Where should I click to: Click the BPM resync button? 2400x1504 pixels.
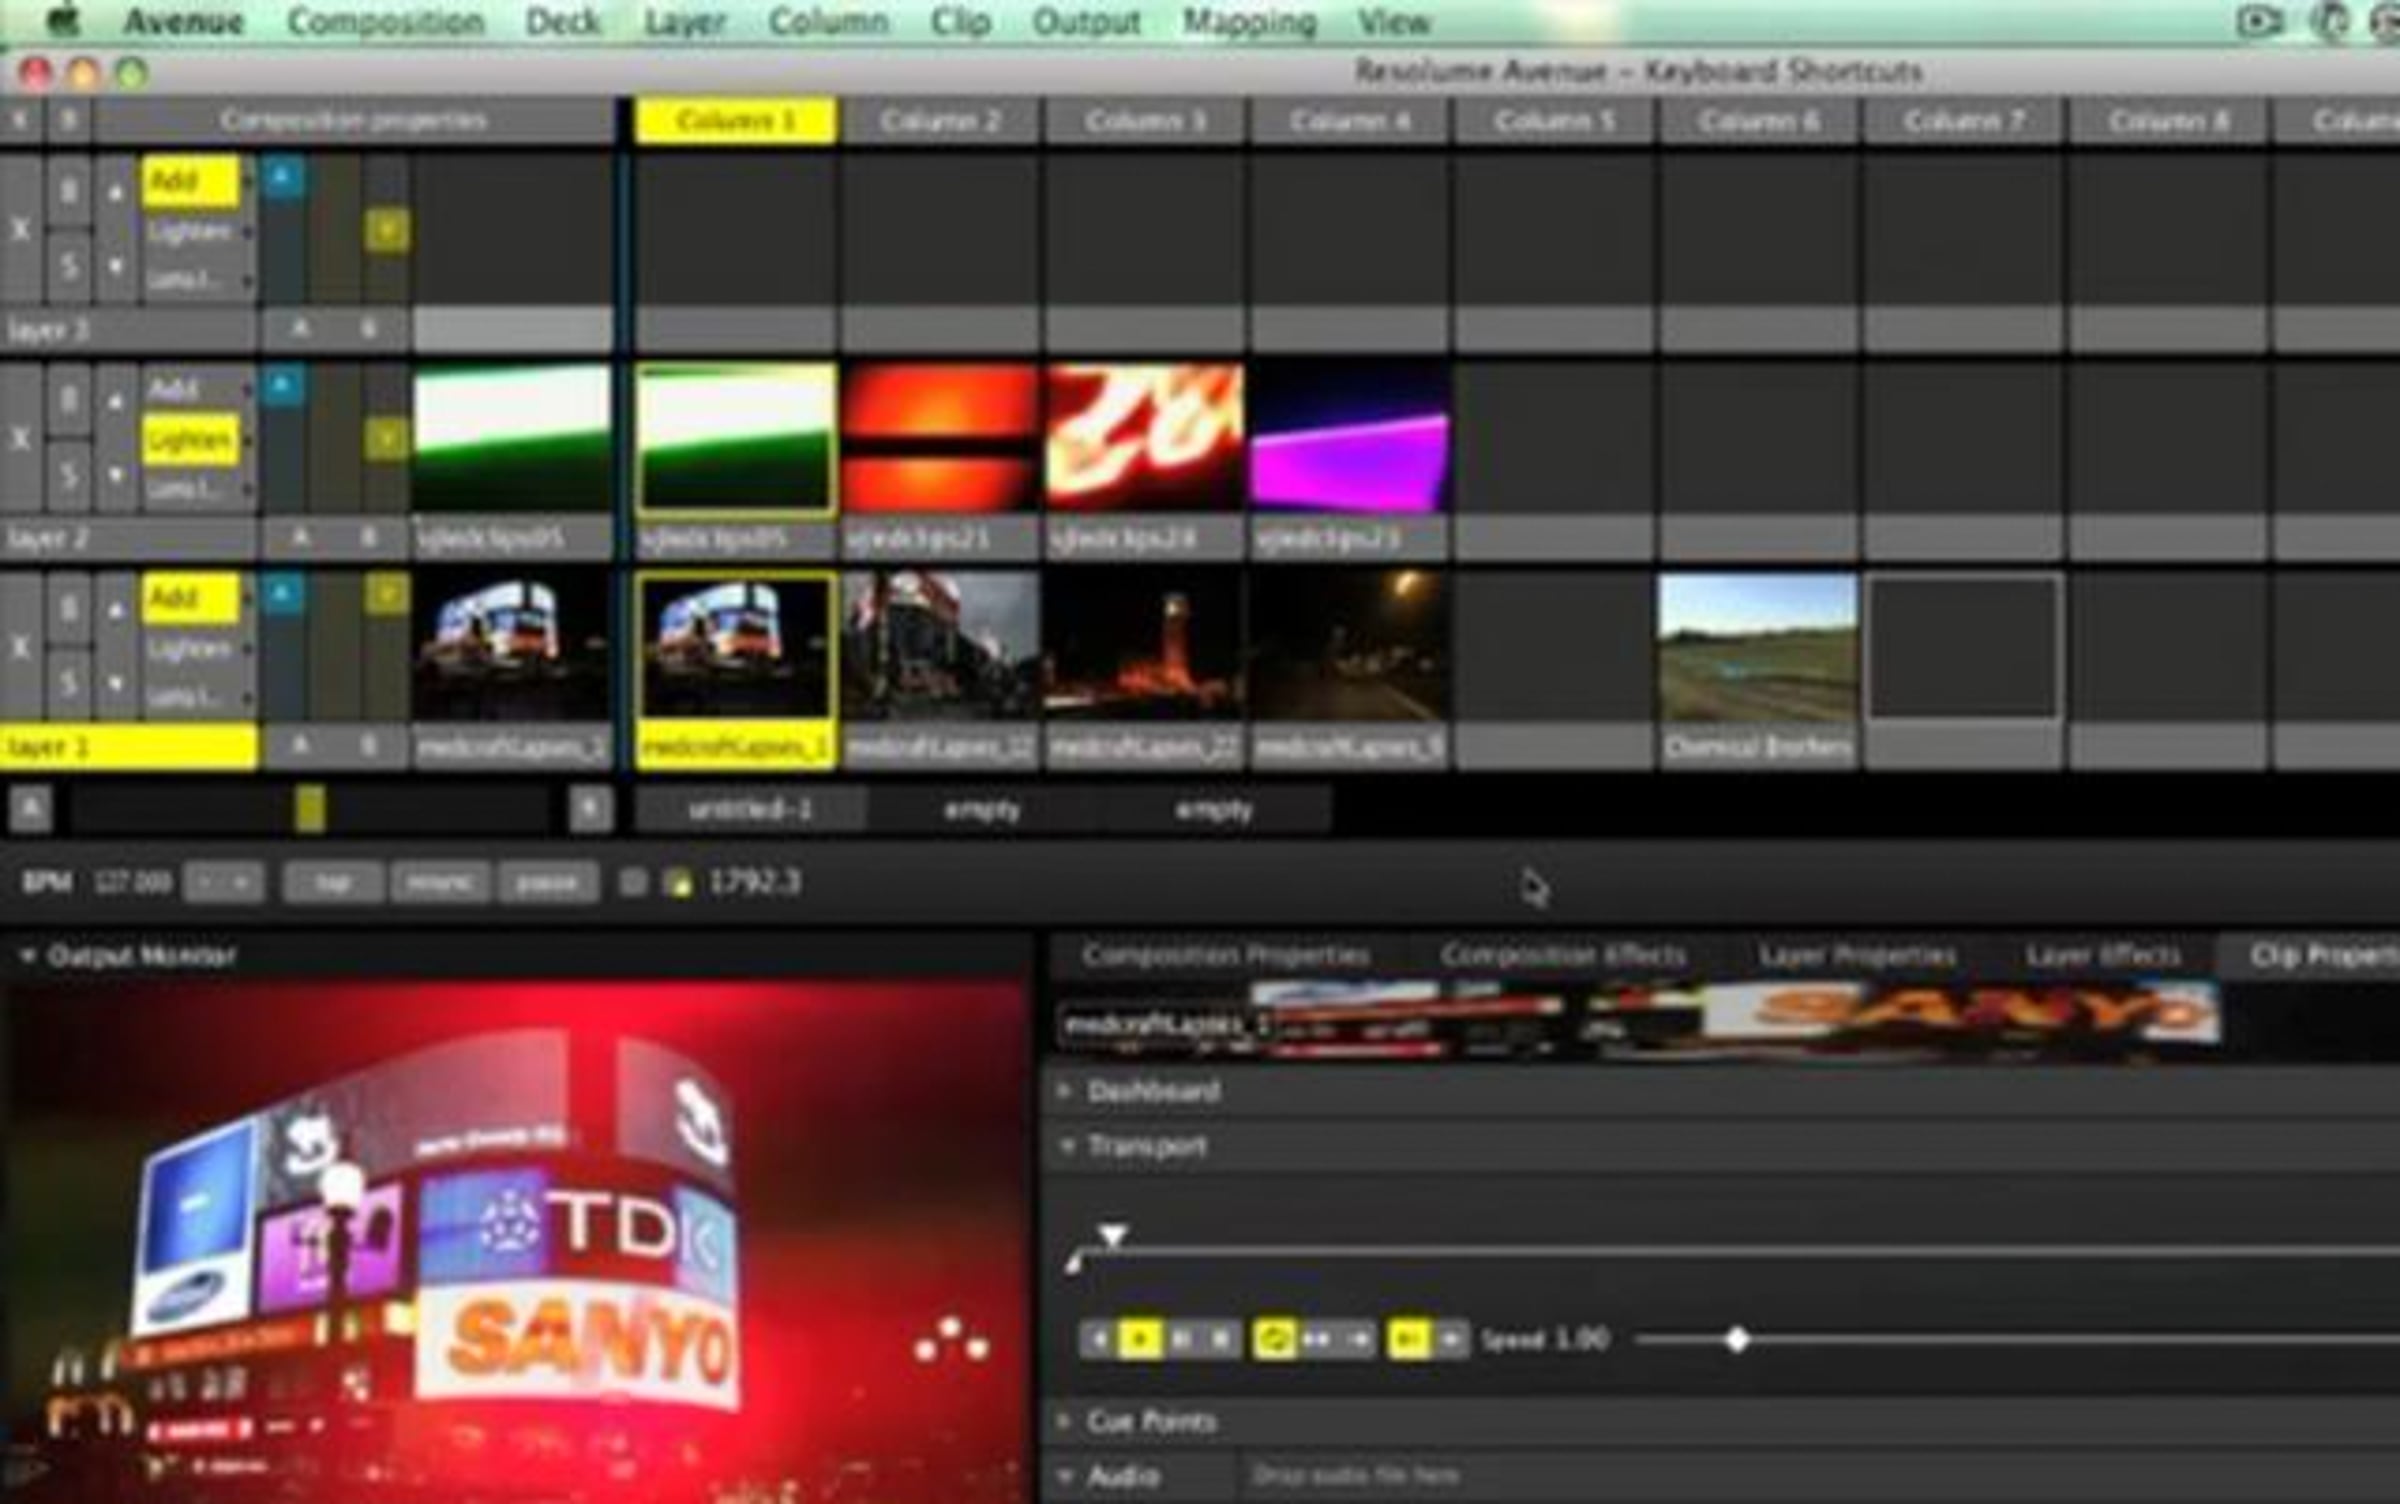click(x=440, y=884)
